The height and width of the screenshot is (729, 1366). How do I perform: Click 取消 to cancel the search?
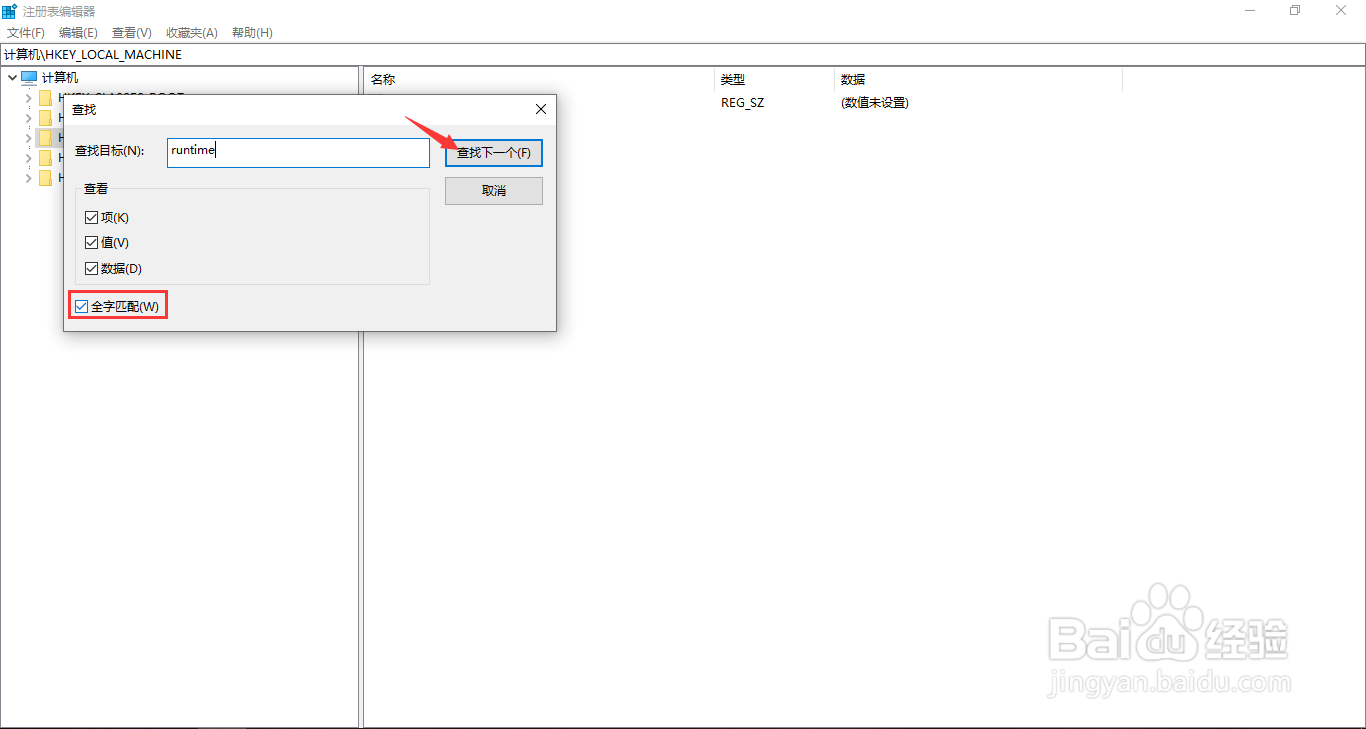pos(494,191)
